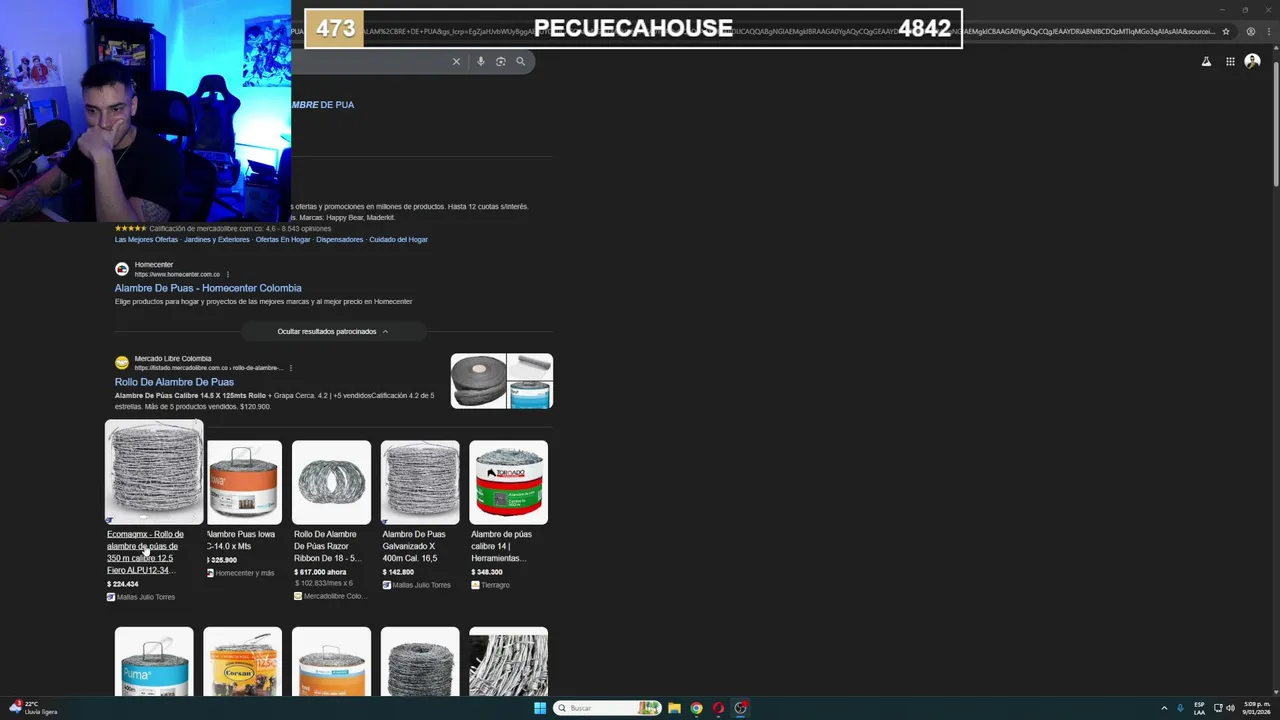Click the $ 617.000 ahora price
Screen dimensions: 1280x720
(320, 572)
